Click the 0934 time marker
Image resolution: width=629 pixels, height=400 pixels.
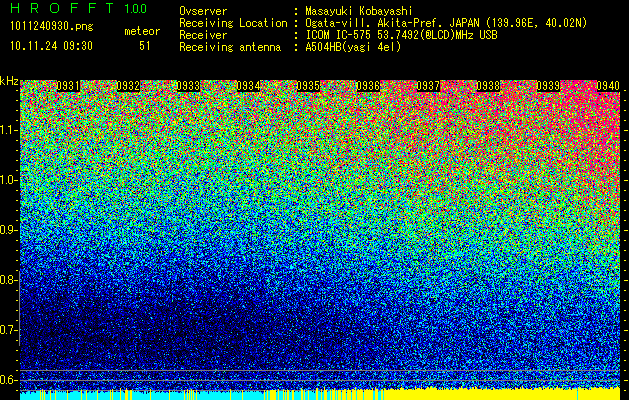(248, 86)
